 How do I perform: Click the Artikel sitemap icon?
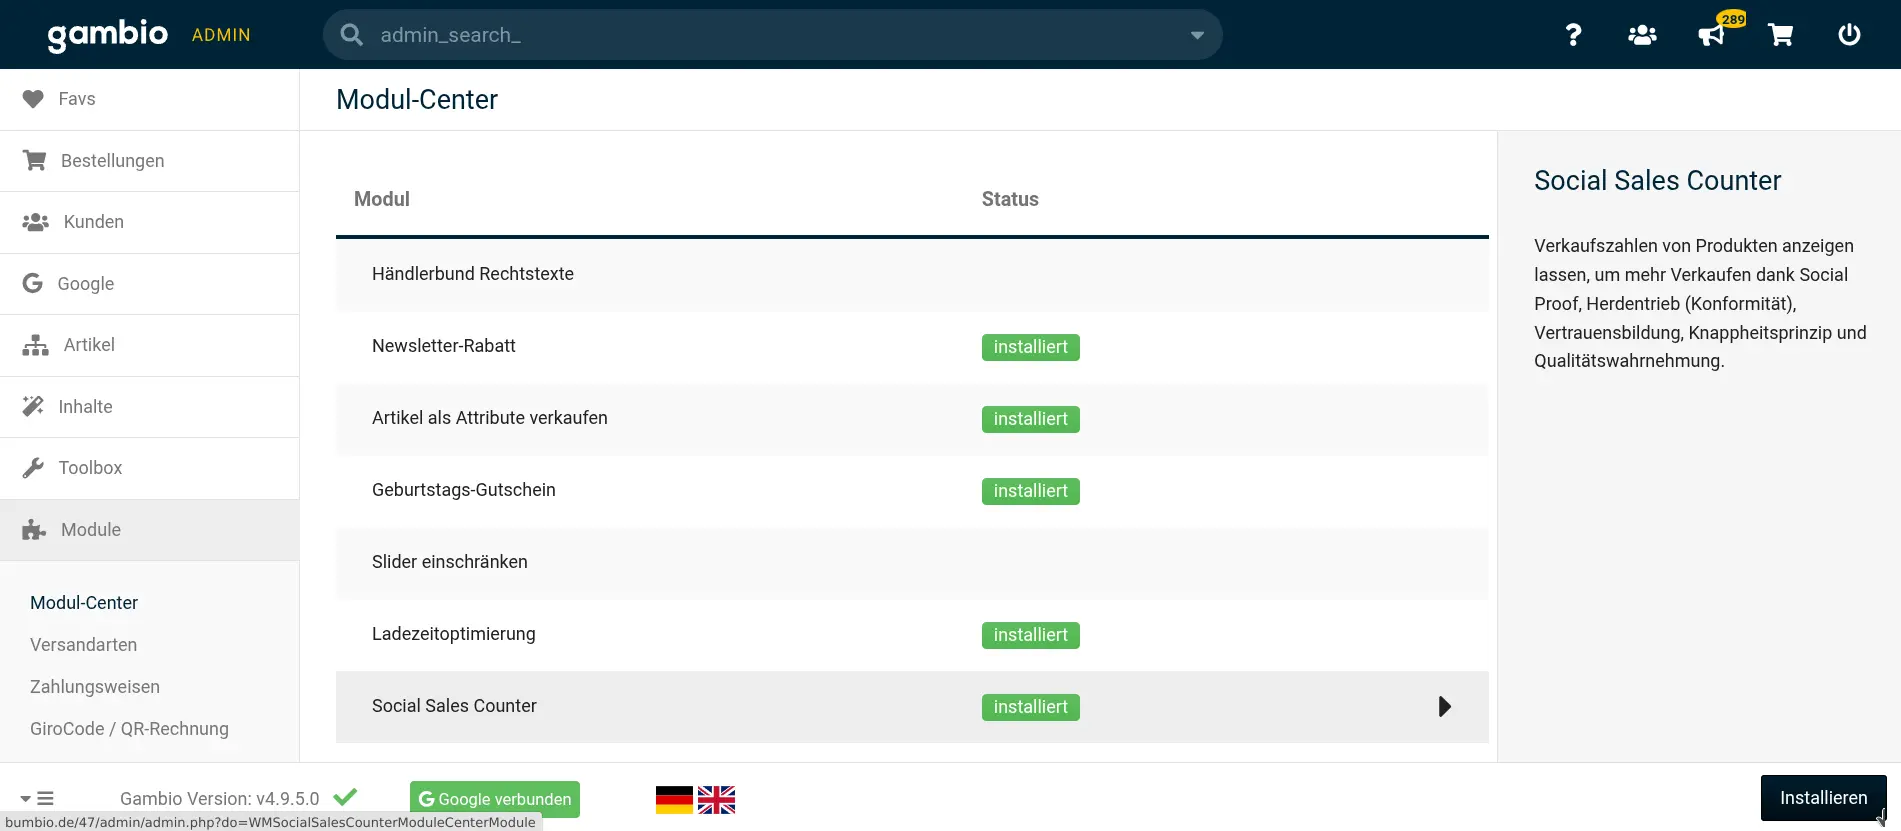(36, 345)
